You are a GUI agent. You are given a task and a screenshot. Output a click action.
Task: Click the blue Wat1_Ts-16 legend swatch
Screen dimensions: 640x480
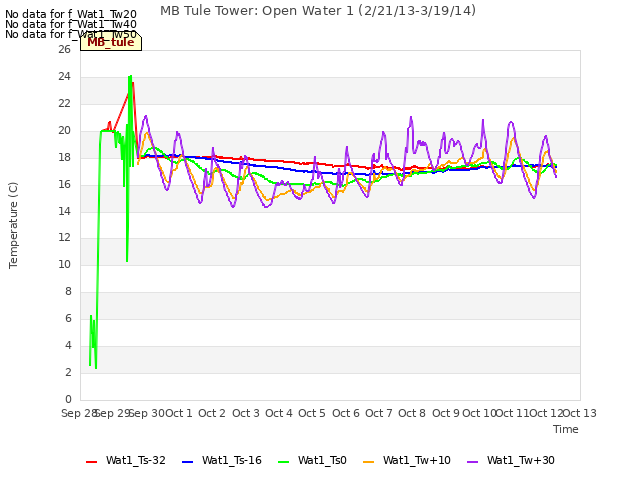coord(187,462)
